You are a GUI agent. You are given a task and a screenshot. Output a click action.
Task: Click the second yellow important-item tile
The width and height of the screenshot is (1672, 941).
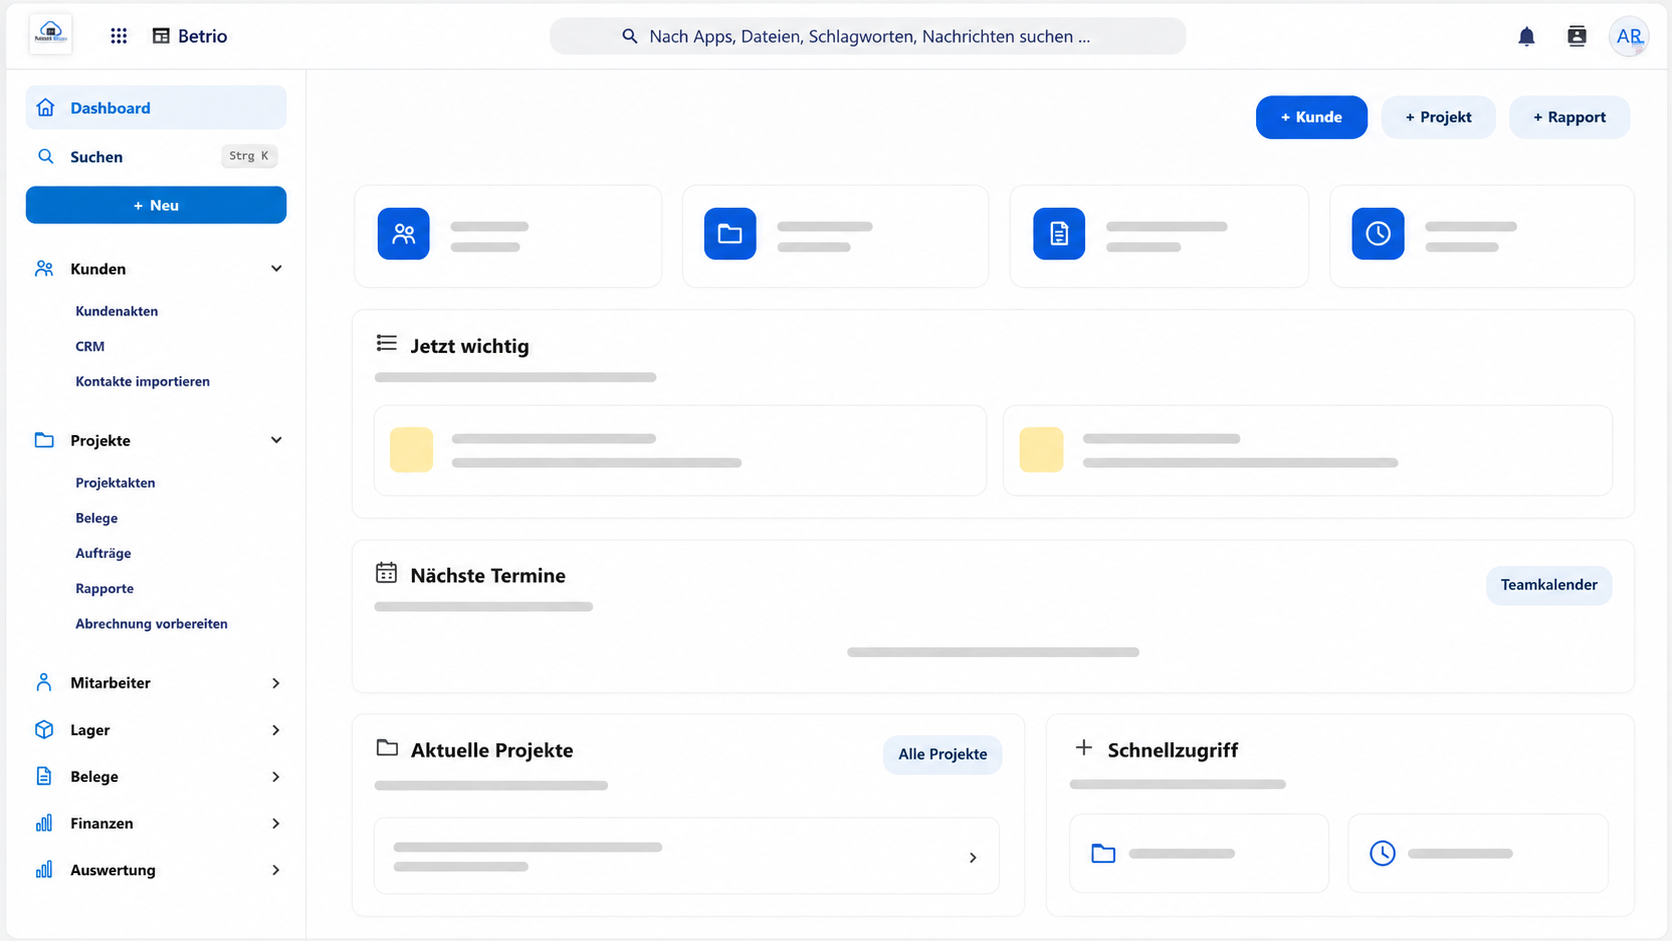(1041, 450)
